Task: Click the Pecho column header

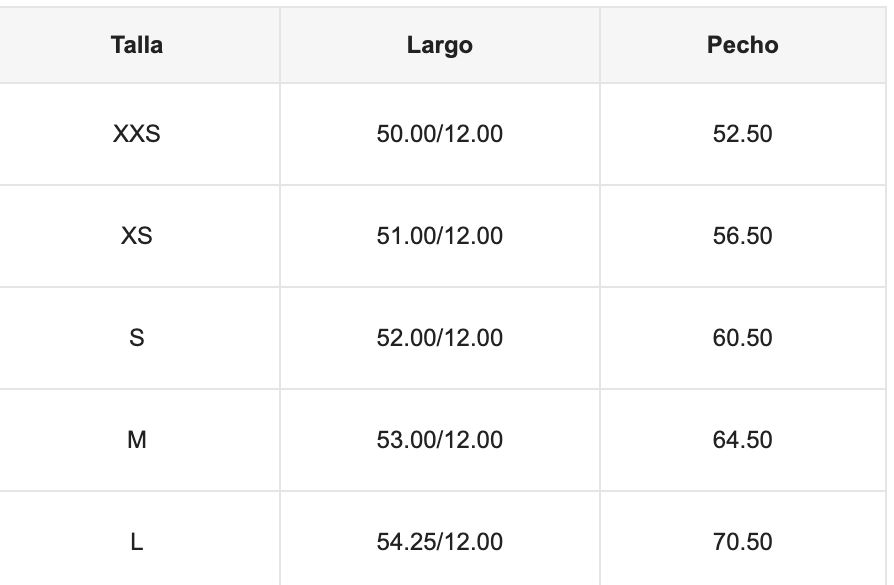Action: pyautogui.click(x=742, y=45)
